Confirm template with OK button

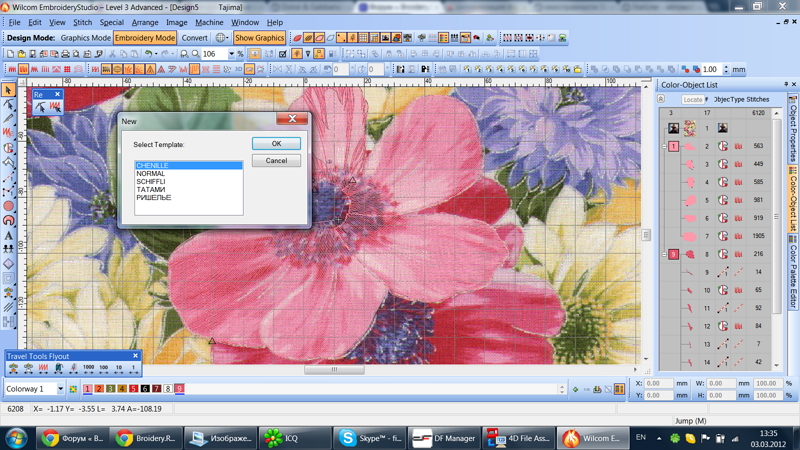276,144
